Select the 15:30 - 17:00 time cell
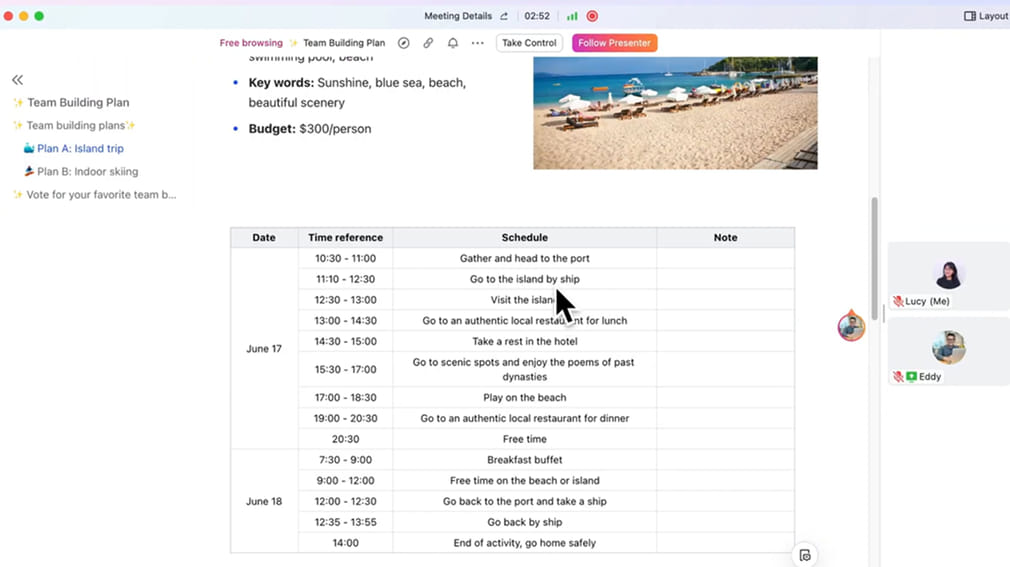1010x567 pixels. click(x=345, y=369)
